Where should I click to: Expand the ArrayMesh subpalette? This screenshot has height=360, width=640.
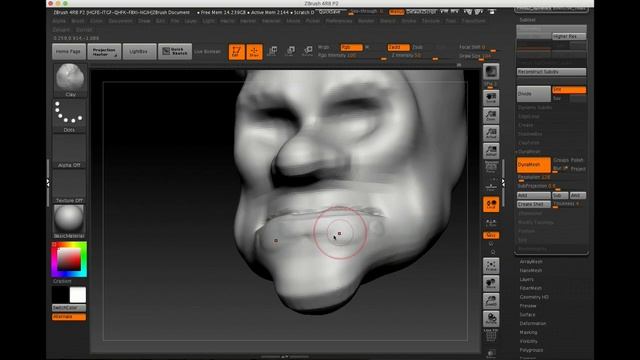click(x=531, y=262)
